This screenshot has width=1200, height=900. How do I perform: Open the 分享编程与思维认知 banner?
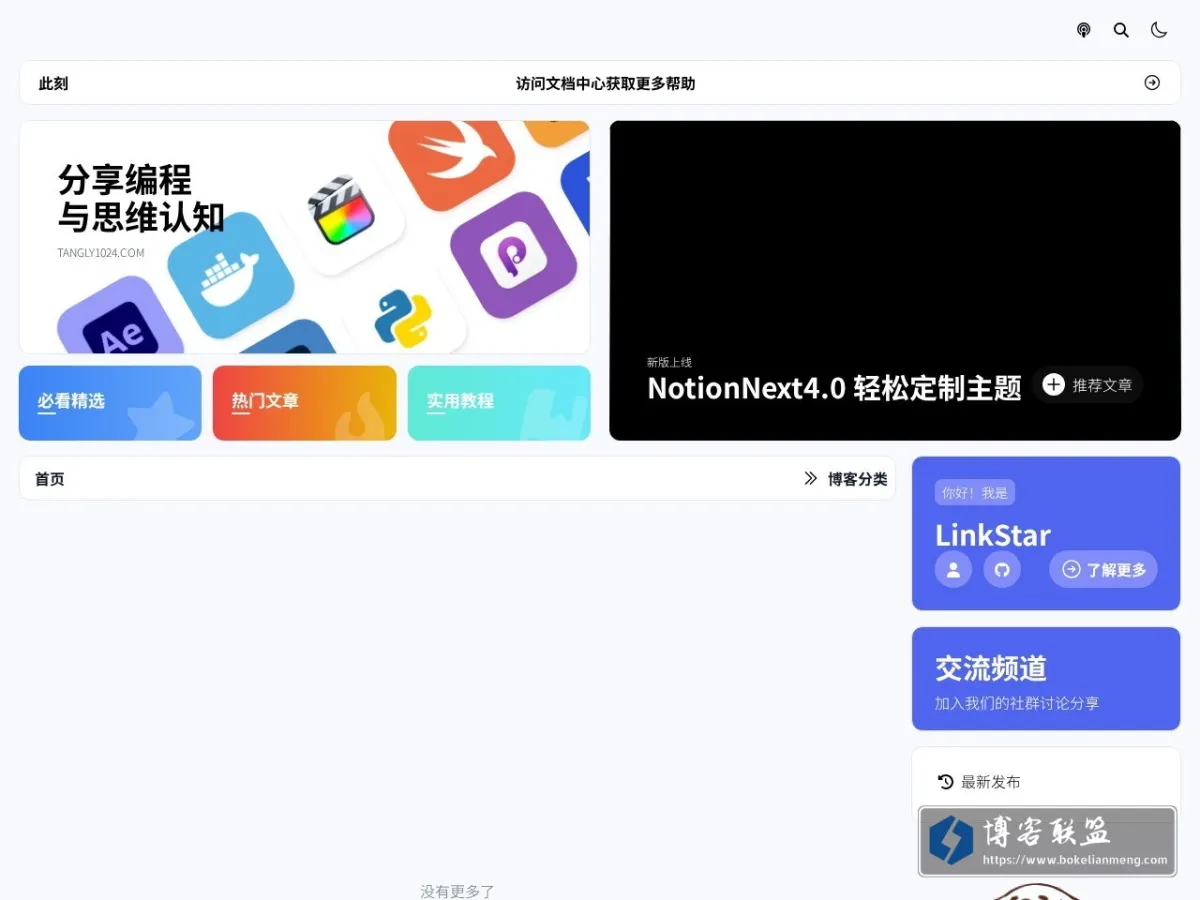tap(304, 237)
